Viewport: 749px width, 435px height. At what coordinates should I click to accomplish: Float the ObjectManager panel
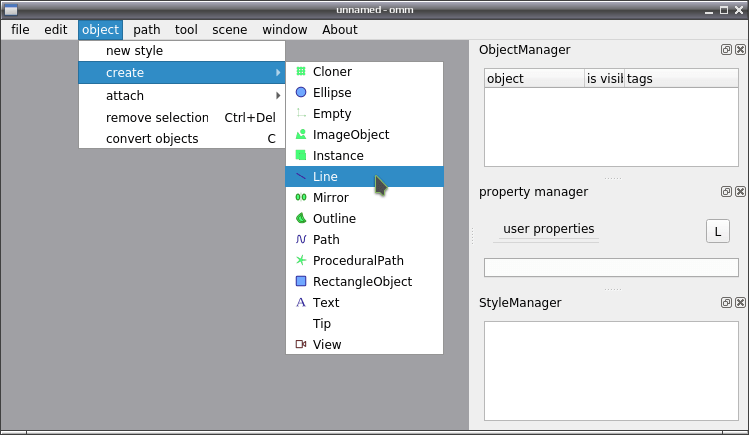[726, 50]
